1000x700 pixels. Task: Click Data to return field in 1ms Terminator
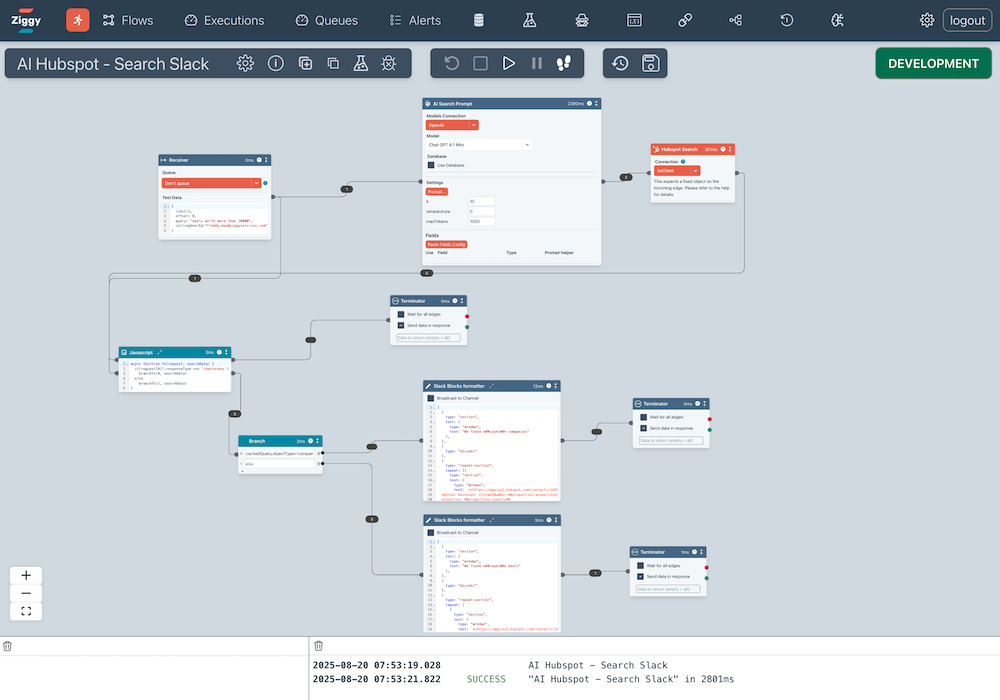[668, 589]
